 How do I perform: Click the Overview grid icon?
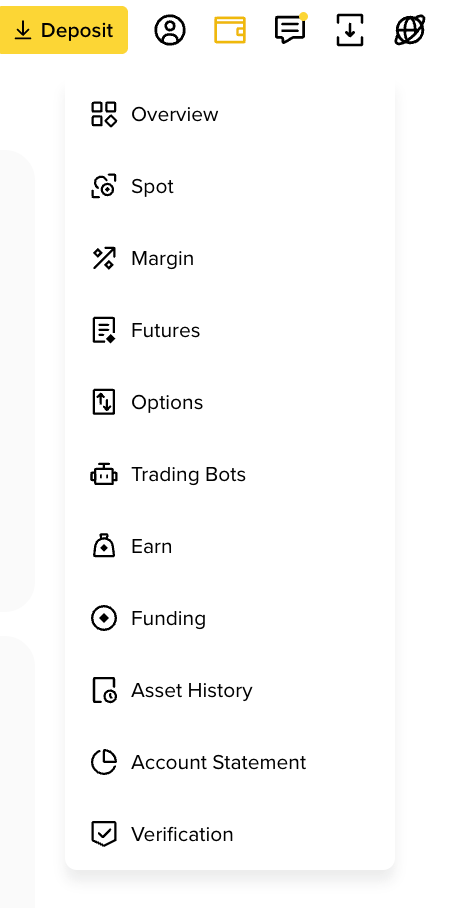[104, 114]
